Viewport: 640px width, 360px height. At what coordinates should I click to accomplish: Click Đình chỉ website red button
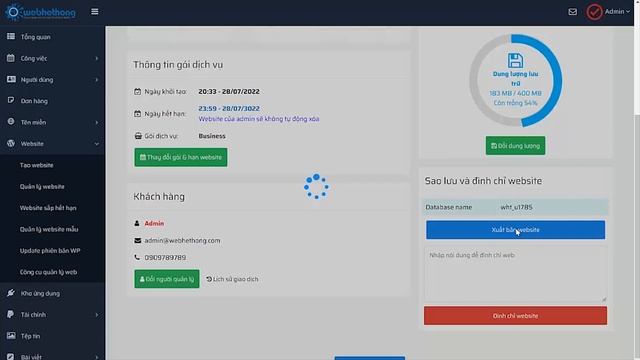tap(515, 316)
